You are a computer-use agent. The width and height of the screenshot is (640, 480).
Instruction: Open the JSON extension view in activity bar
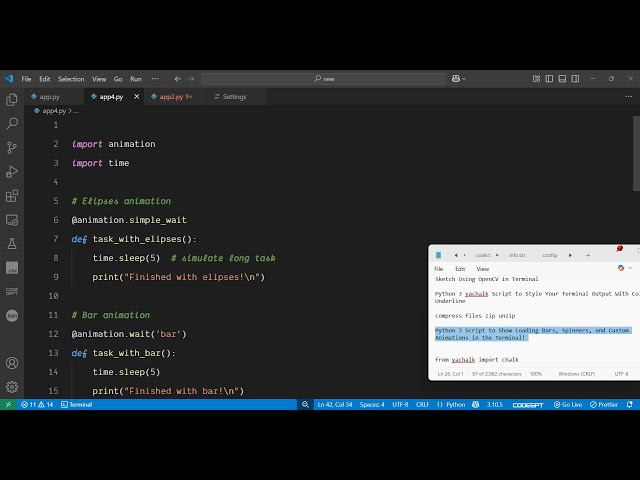(12, 316)
